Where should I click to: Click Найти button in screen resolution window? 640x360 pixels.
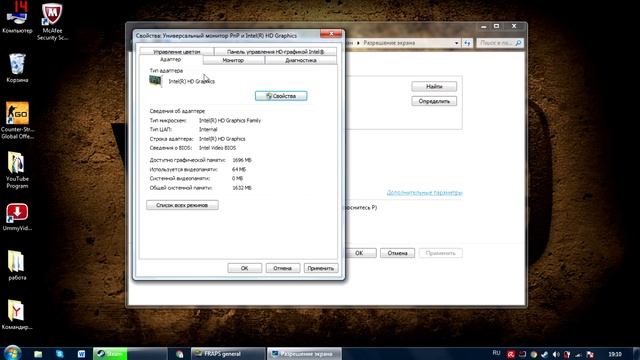(434, 87)
